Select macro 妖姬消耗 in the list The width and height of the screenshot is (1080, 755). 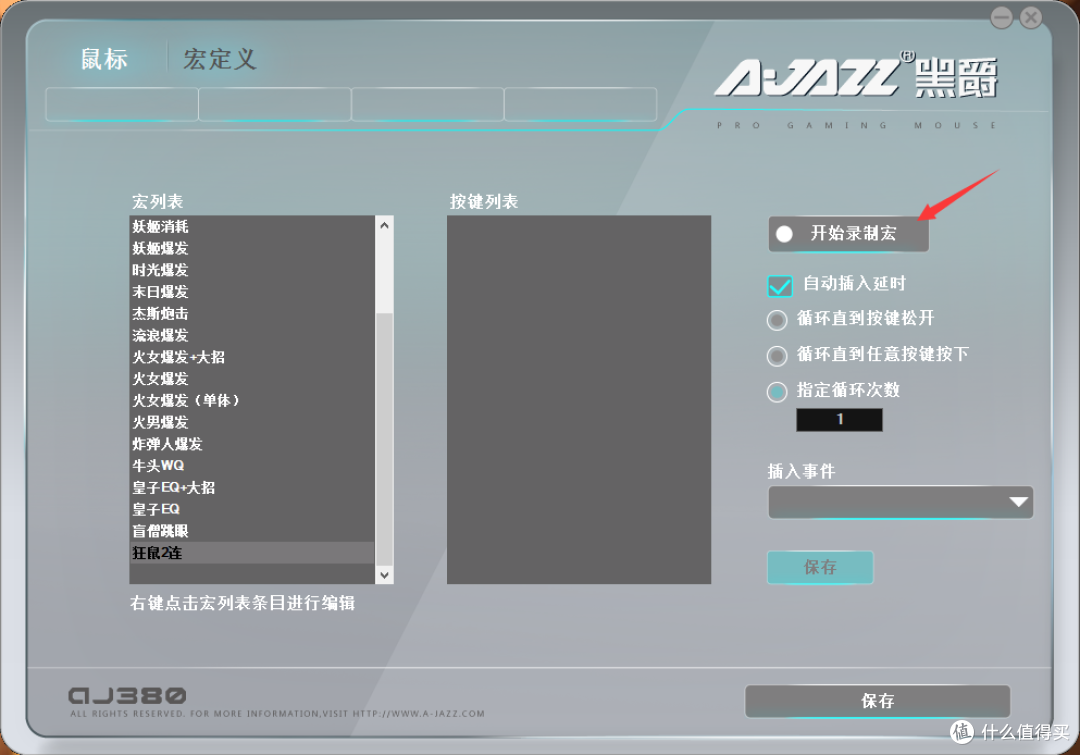(x=252, y=227)
